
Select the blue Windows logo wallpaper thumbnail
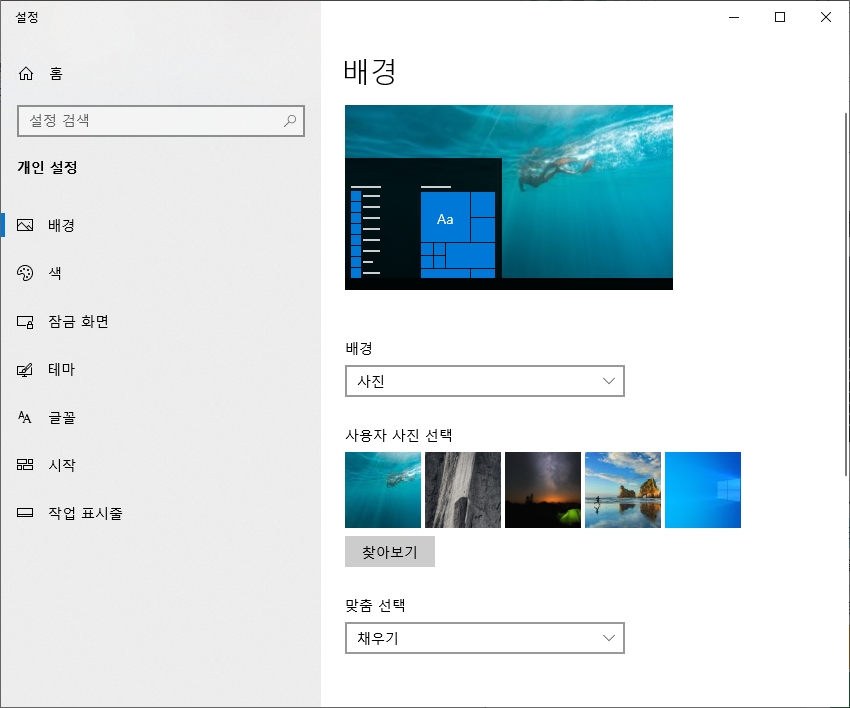coord(702,489)
